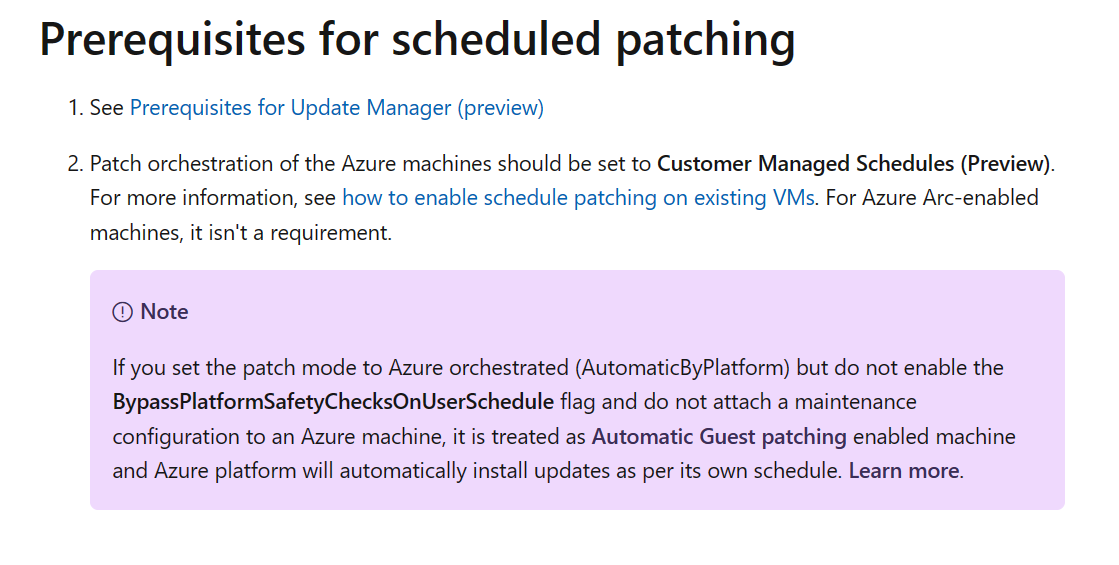Follow the Automatic Guest patching link
1119x565 pixels.
click(719, 436)
